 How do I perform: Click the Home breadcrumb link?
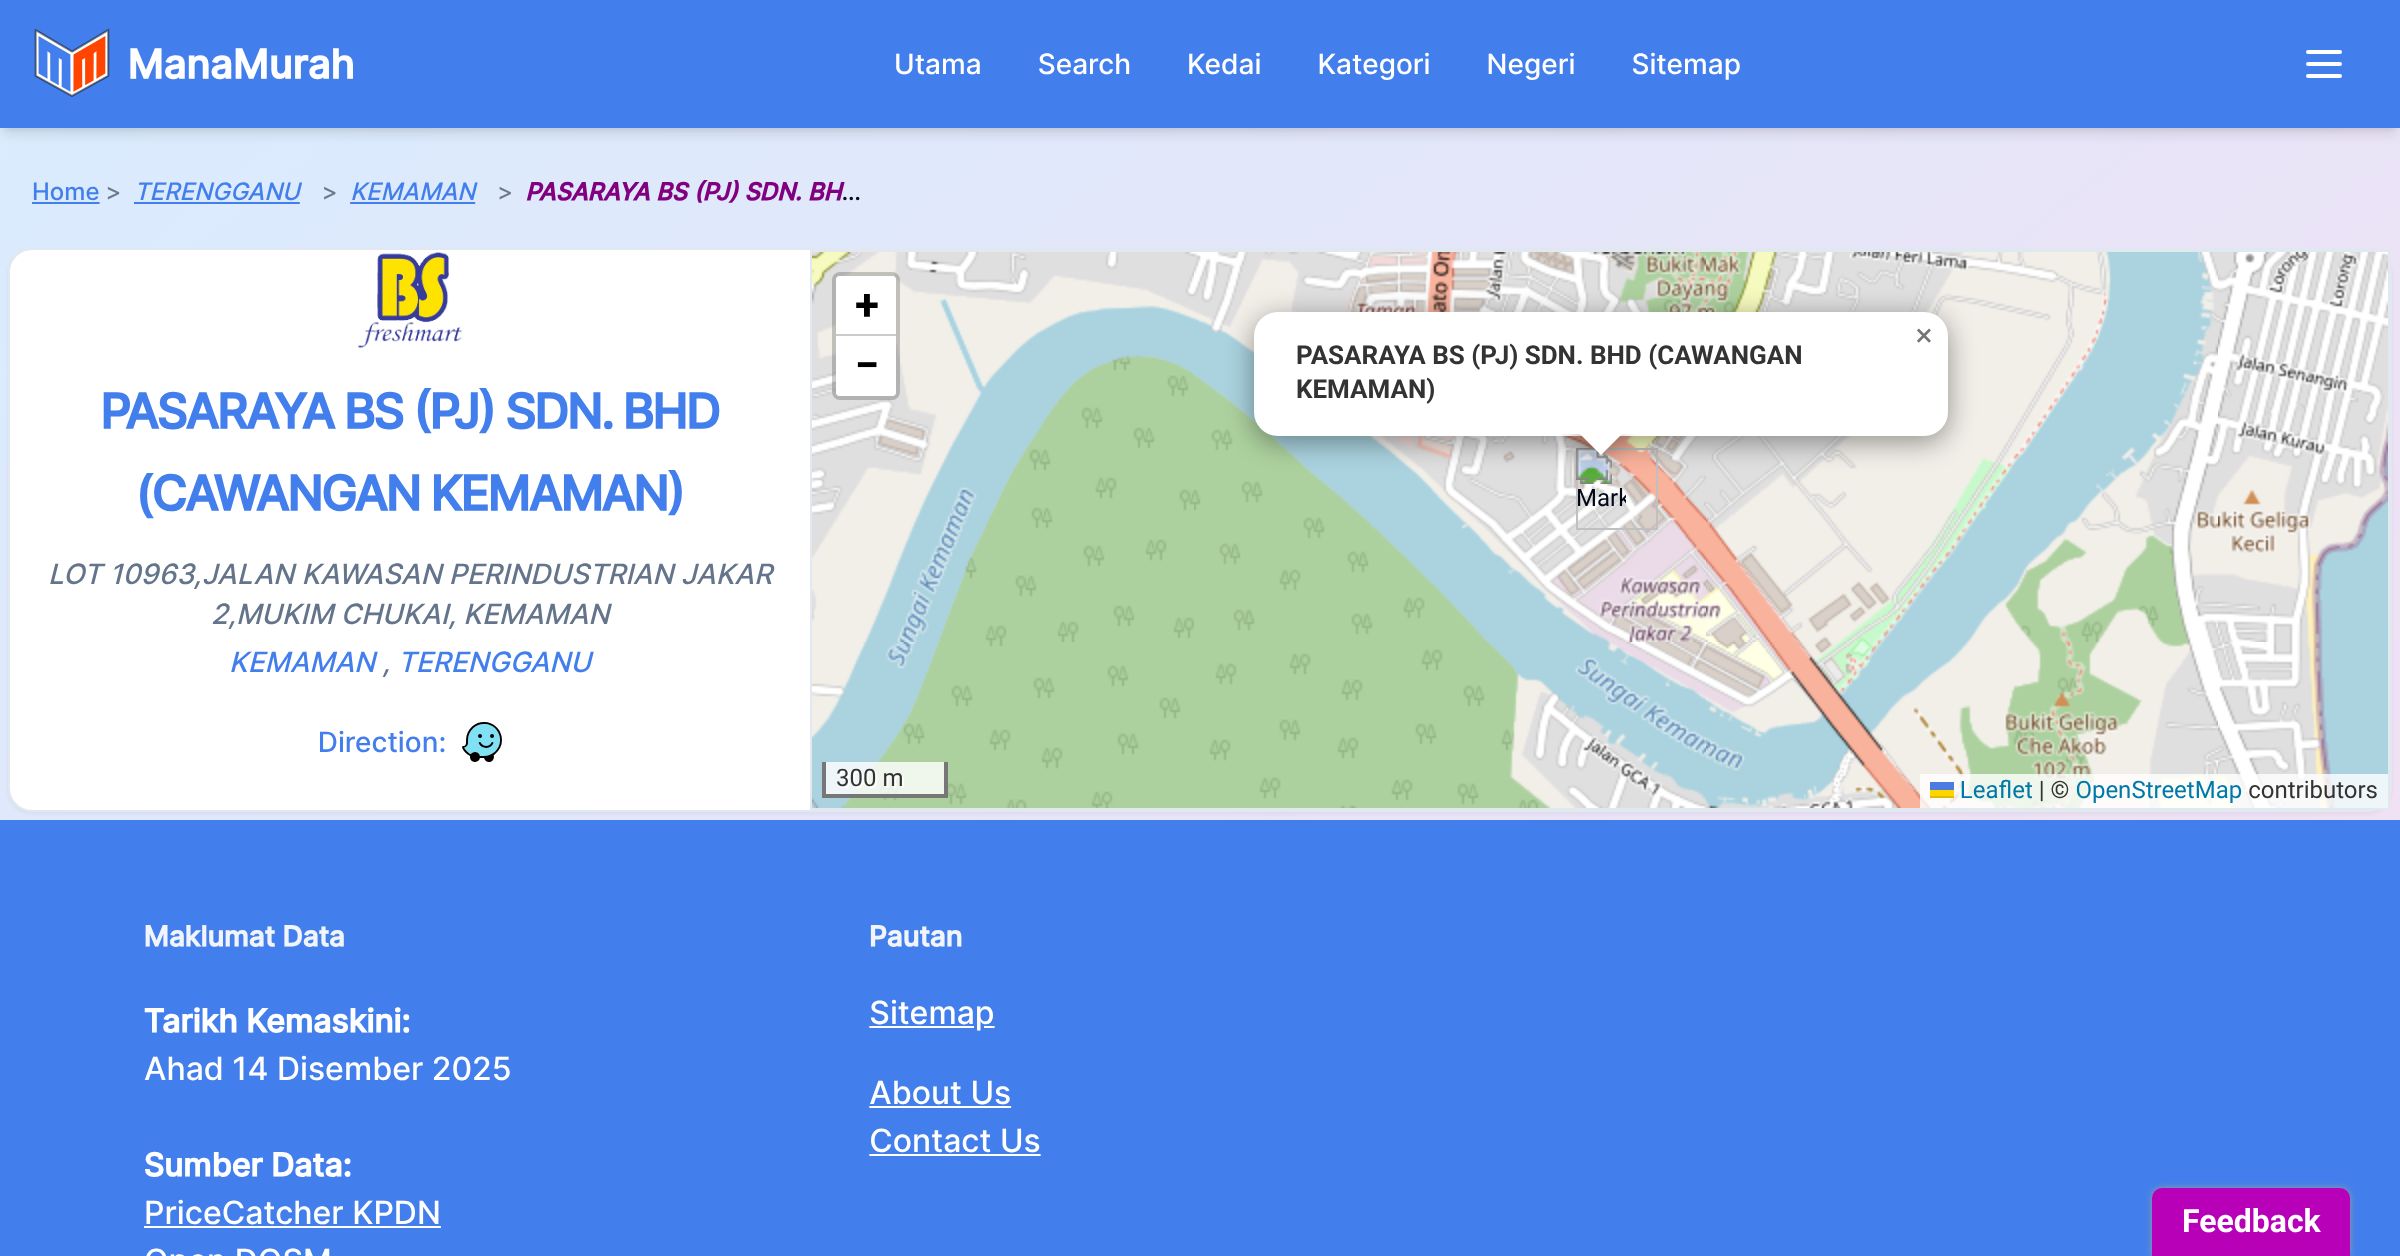65,191
